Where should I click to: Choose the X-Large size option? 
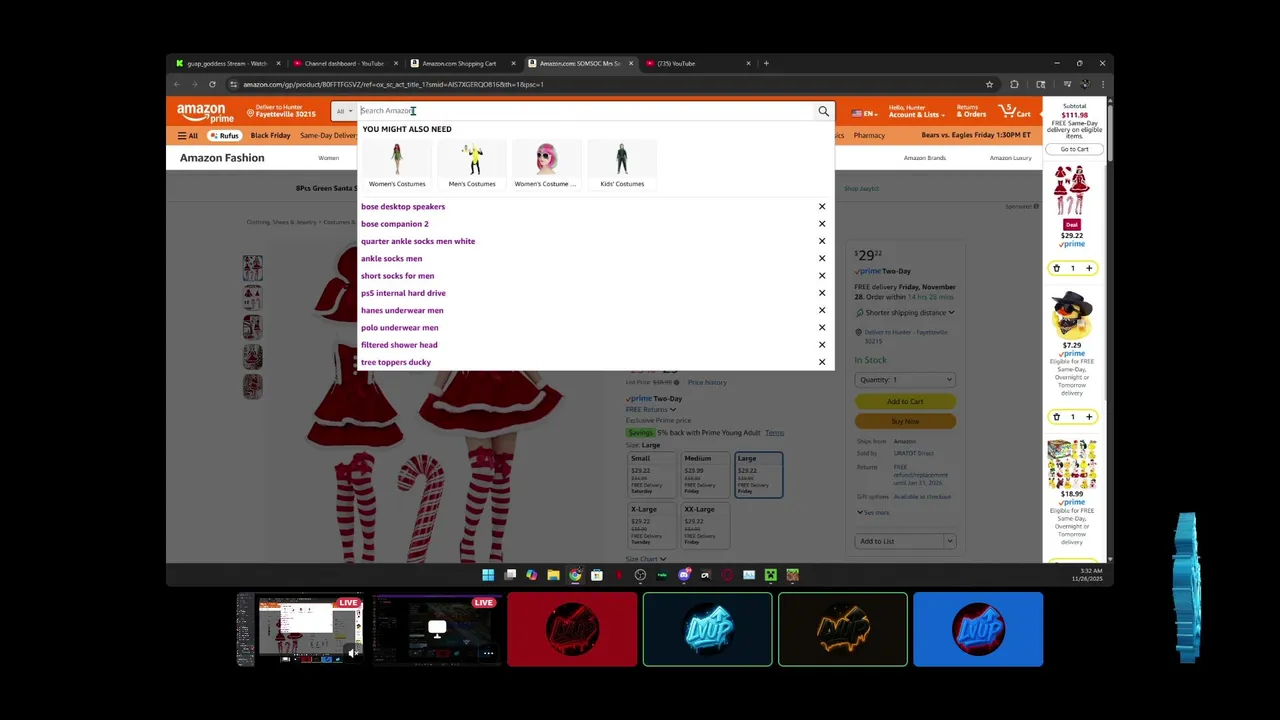(x=652, y=525)
